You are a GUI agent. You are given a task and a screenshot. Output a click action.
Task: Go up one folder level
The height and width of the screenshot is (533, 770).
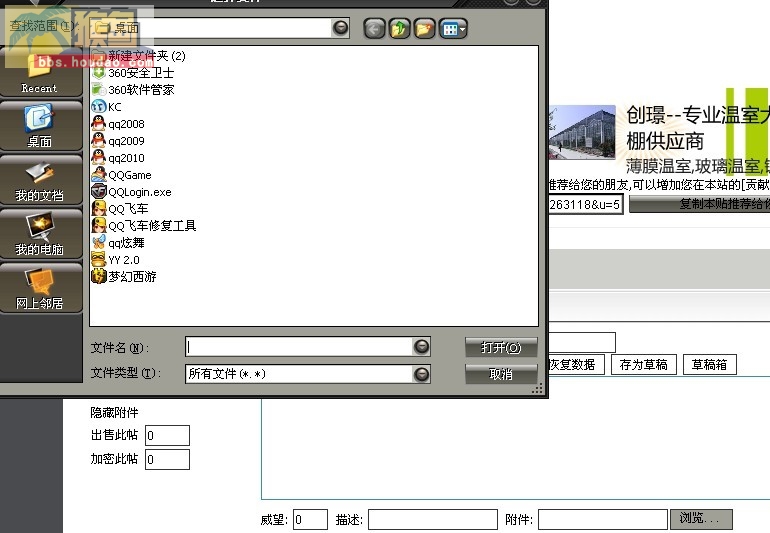pyautogui.click(x=399, y=28)
